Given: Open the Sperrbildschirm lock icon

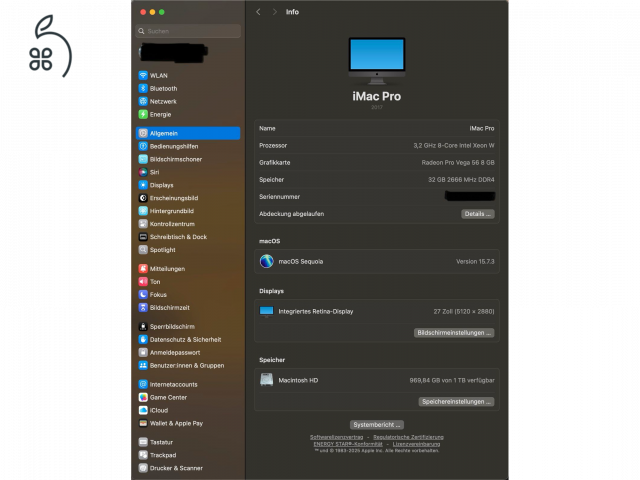Looking at the screenshot, I should pyautogui.click(x=143, y=327).
